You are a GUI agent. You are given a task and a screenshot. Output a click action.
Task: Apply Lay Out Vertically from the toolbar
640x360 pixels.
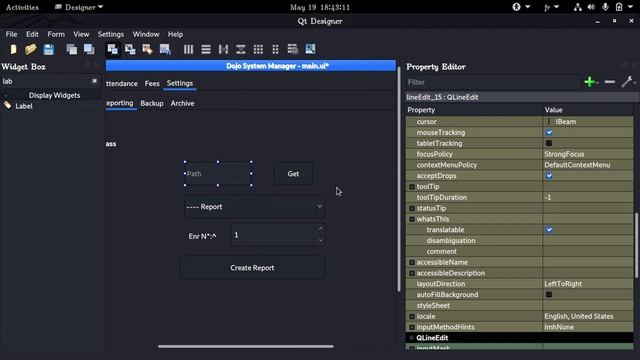point(206,49)
